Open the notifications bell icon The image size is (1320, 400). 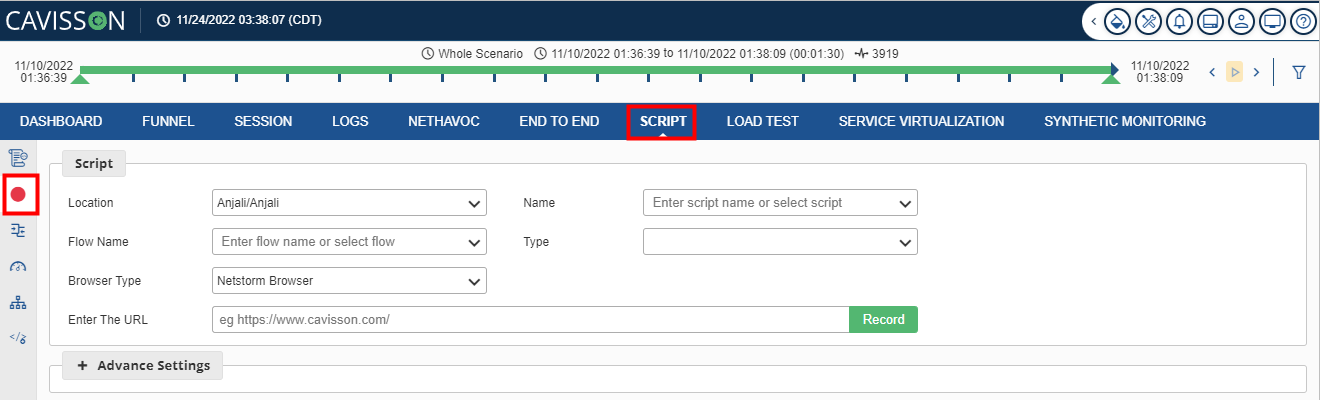click(1180, 20)
